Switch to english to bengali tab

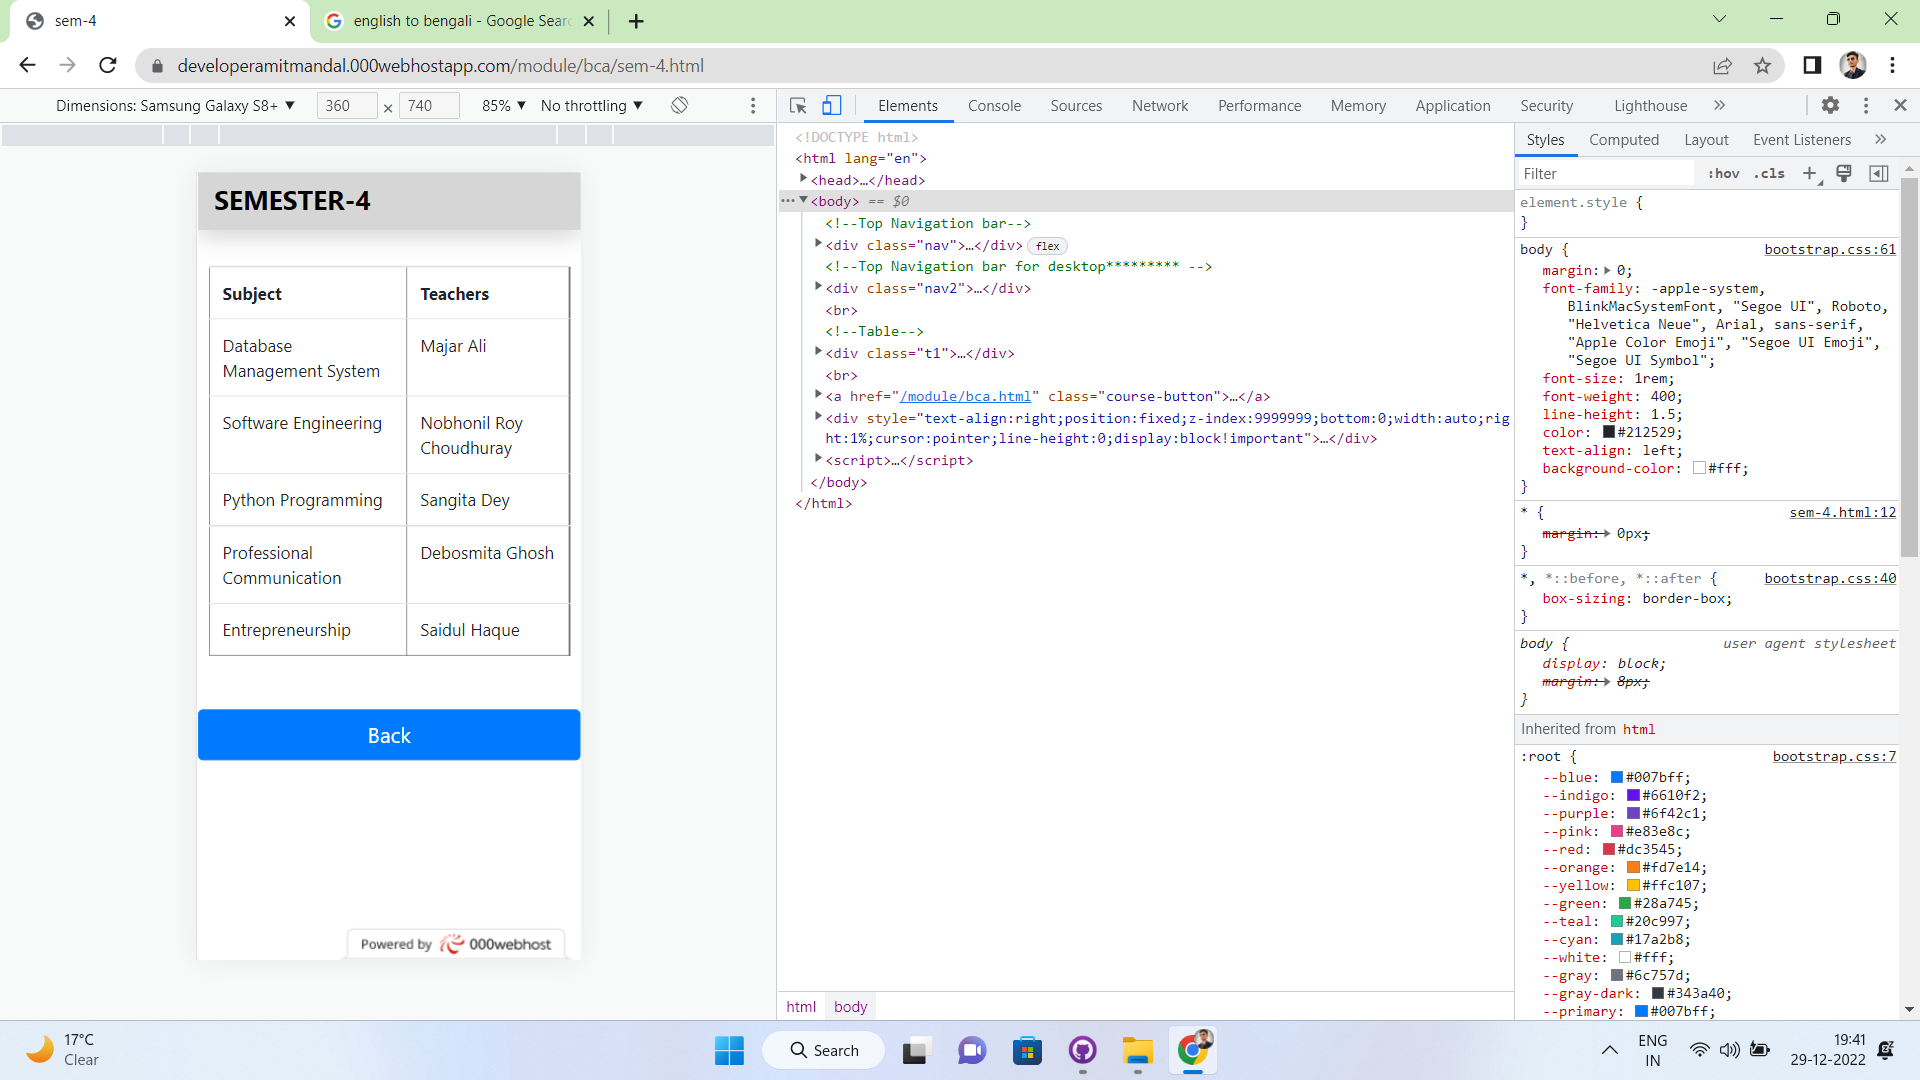tap(460, 21)
